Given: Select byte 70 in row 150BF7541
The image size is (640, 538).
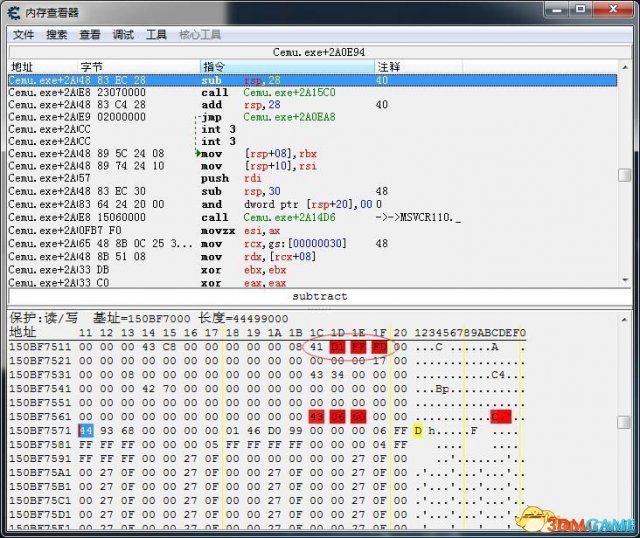Looking at the screenshot, I should tap(169, 389).
